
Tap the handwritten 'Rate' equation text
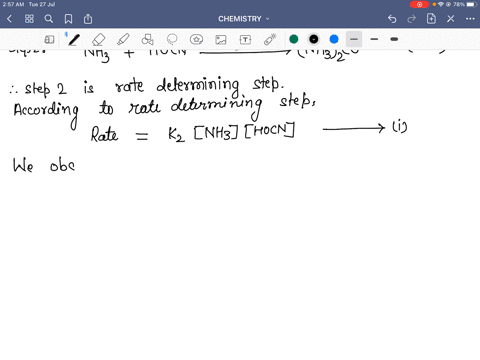click(105, 135)
